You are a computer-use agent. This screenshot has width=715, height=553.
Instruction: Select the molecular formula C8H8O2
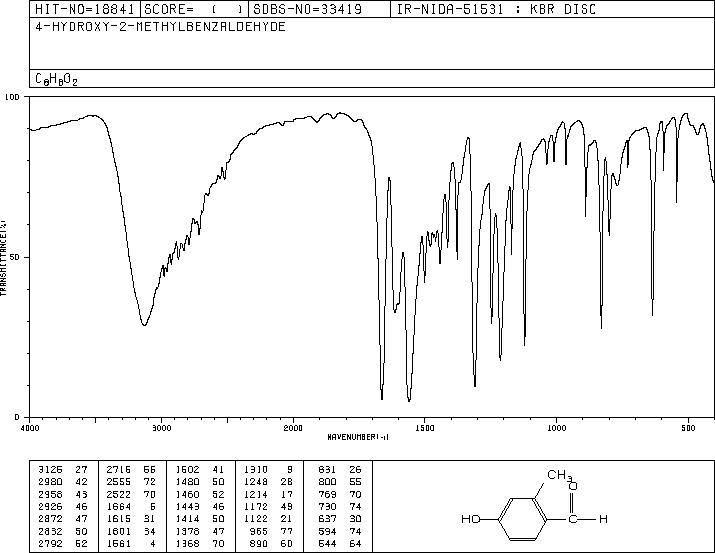click(x=57, y=79)
